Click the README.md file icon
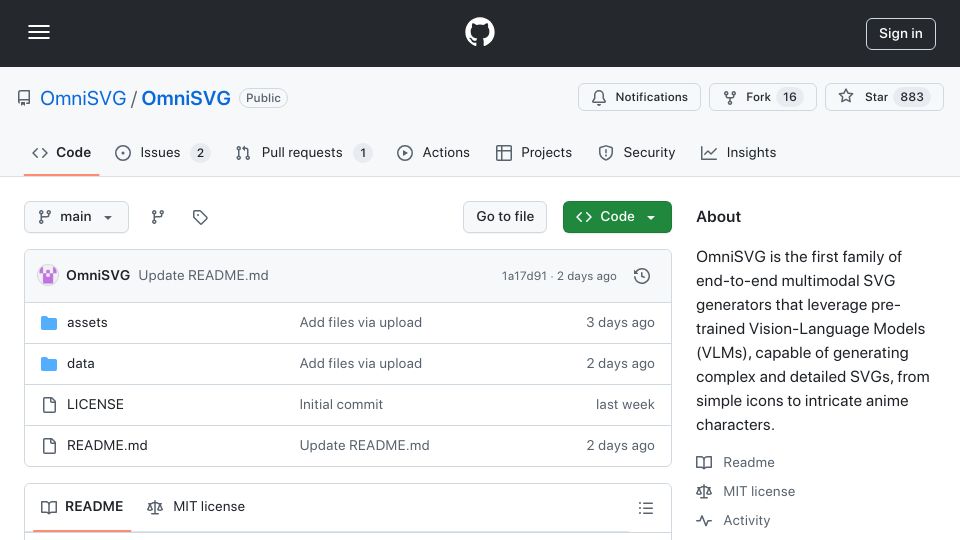 49,446
